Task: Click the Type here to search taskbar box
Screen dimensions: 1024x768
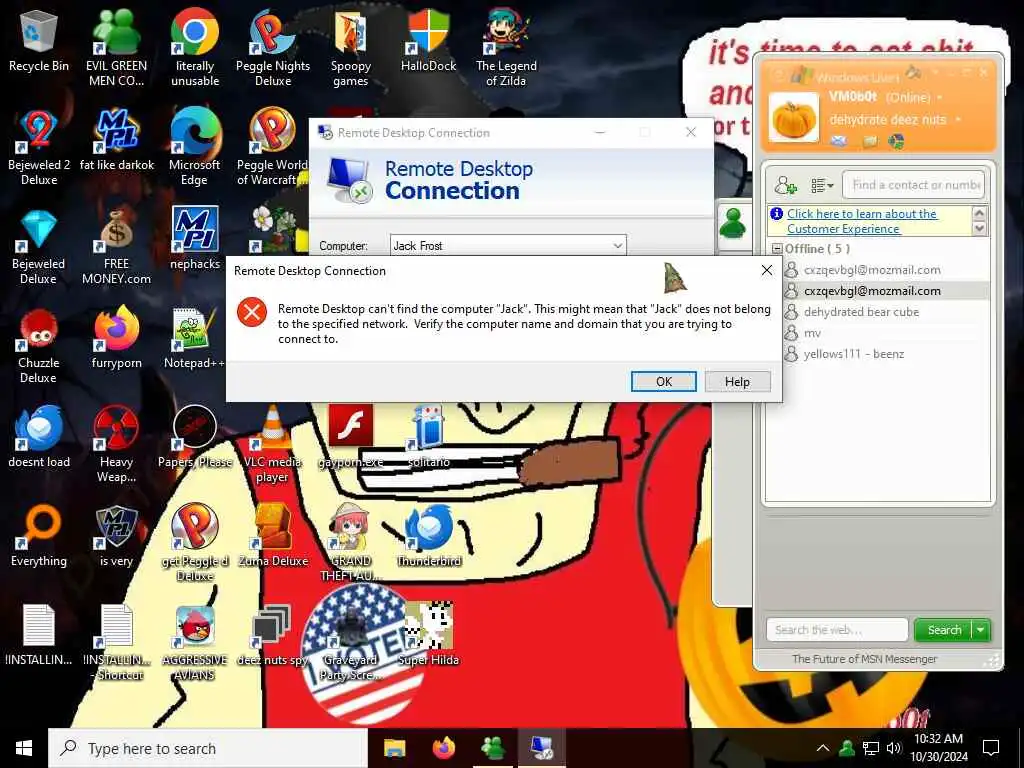Action: pos(208,748)
